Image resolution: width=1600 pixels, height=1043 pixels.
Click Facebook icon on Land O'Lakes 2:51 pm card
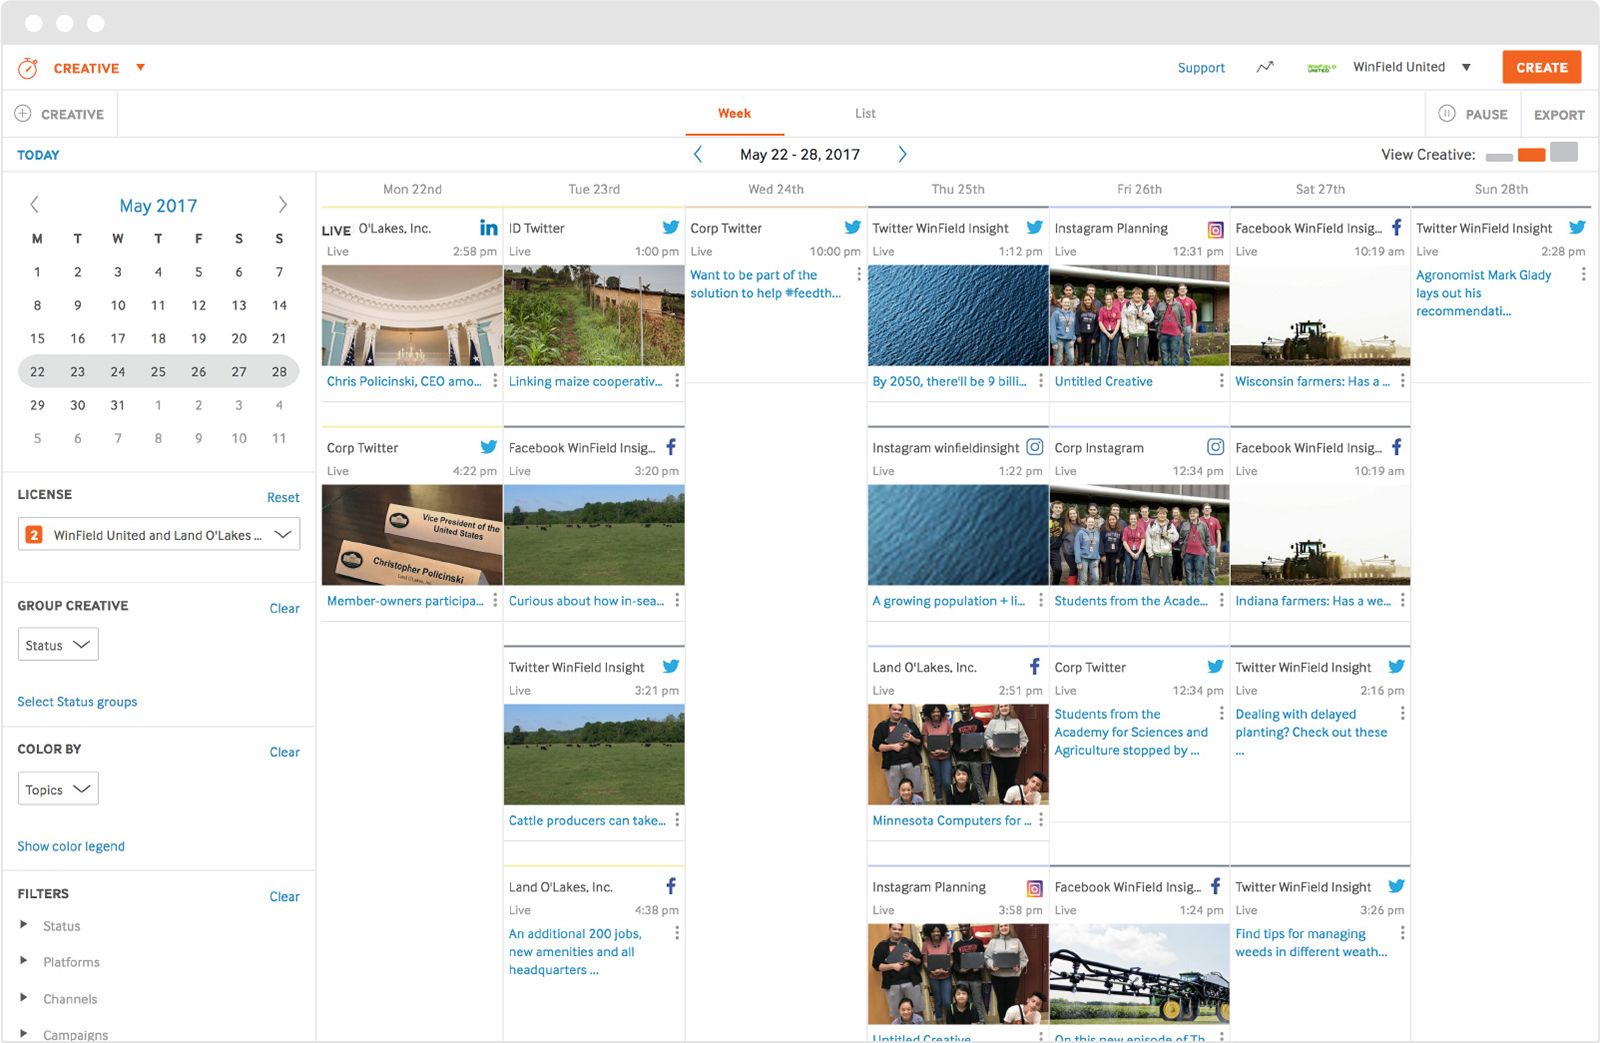[1035, 666]
